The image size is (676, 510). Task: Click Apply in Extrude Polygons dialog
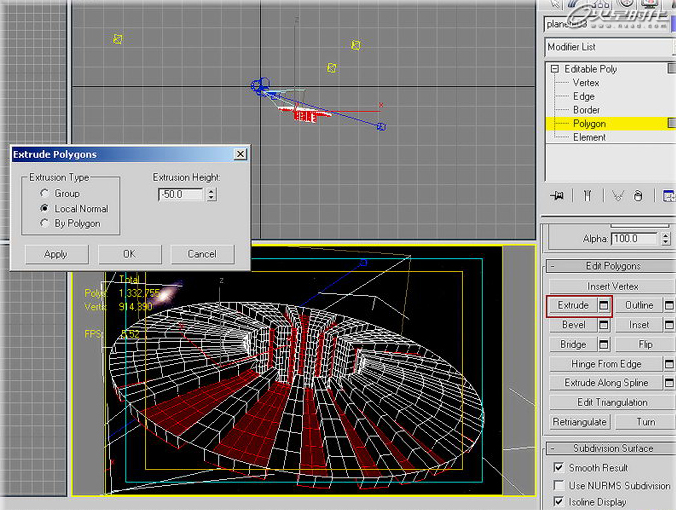click(56, 254)
